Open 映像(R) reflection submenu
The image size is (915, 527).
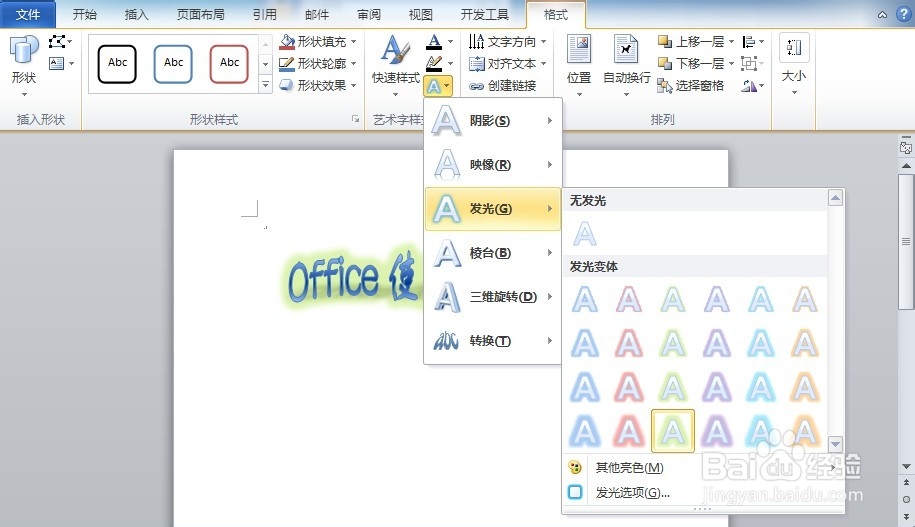pos(493,165)
